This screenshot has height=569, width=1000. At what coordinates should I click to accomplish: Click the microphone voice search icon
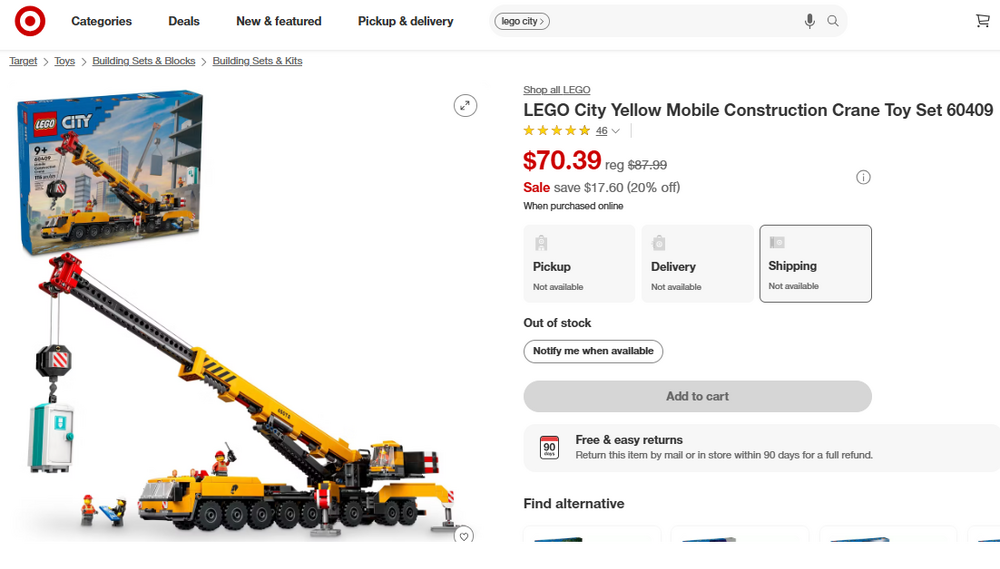(x=809, y=21)
